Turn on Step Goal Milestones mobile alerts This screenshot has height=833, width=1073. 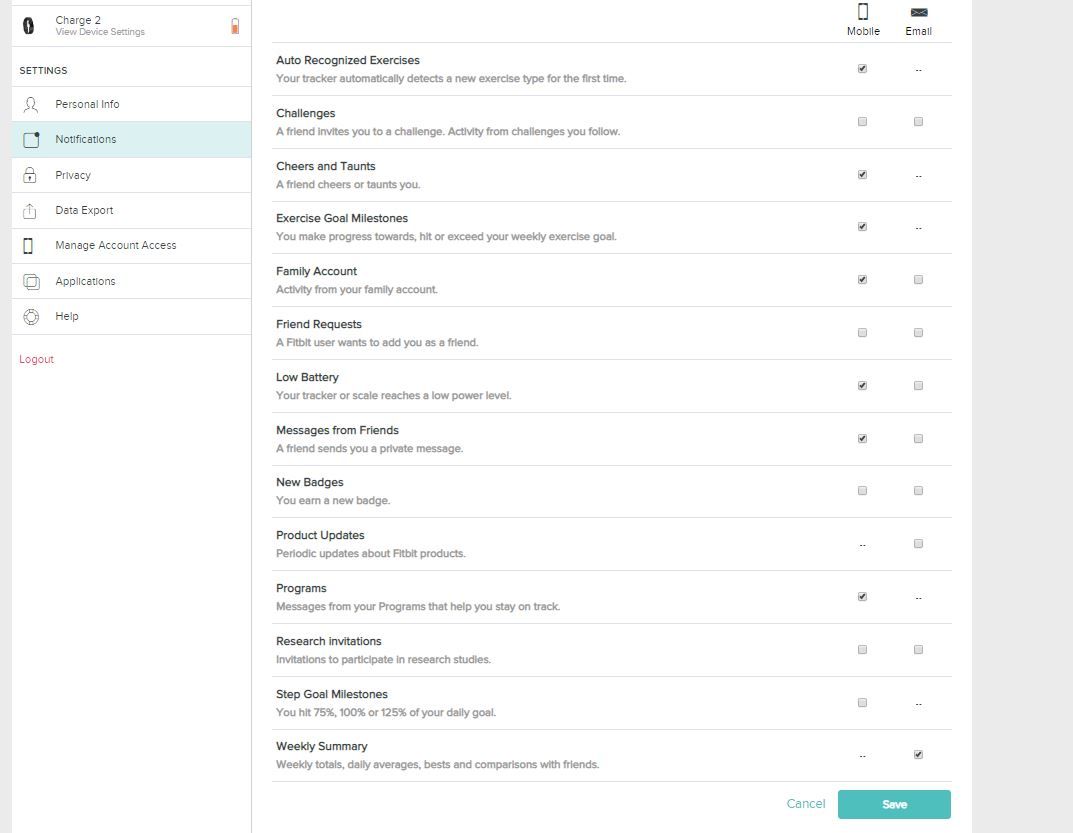862,703
